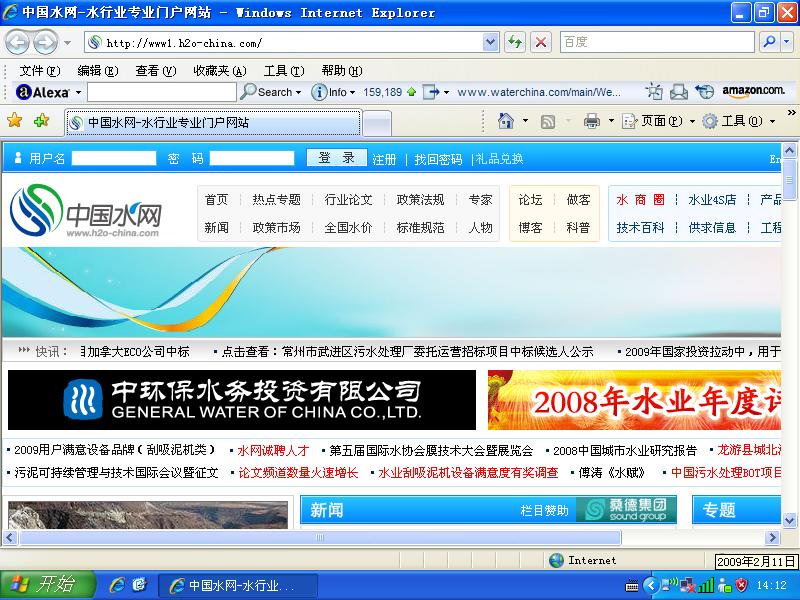Click the 密码 password field
The image size is (800, 600).
pos(252,159)
